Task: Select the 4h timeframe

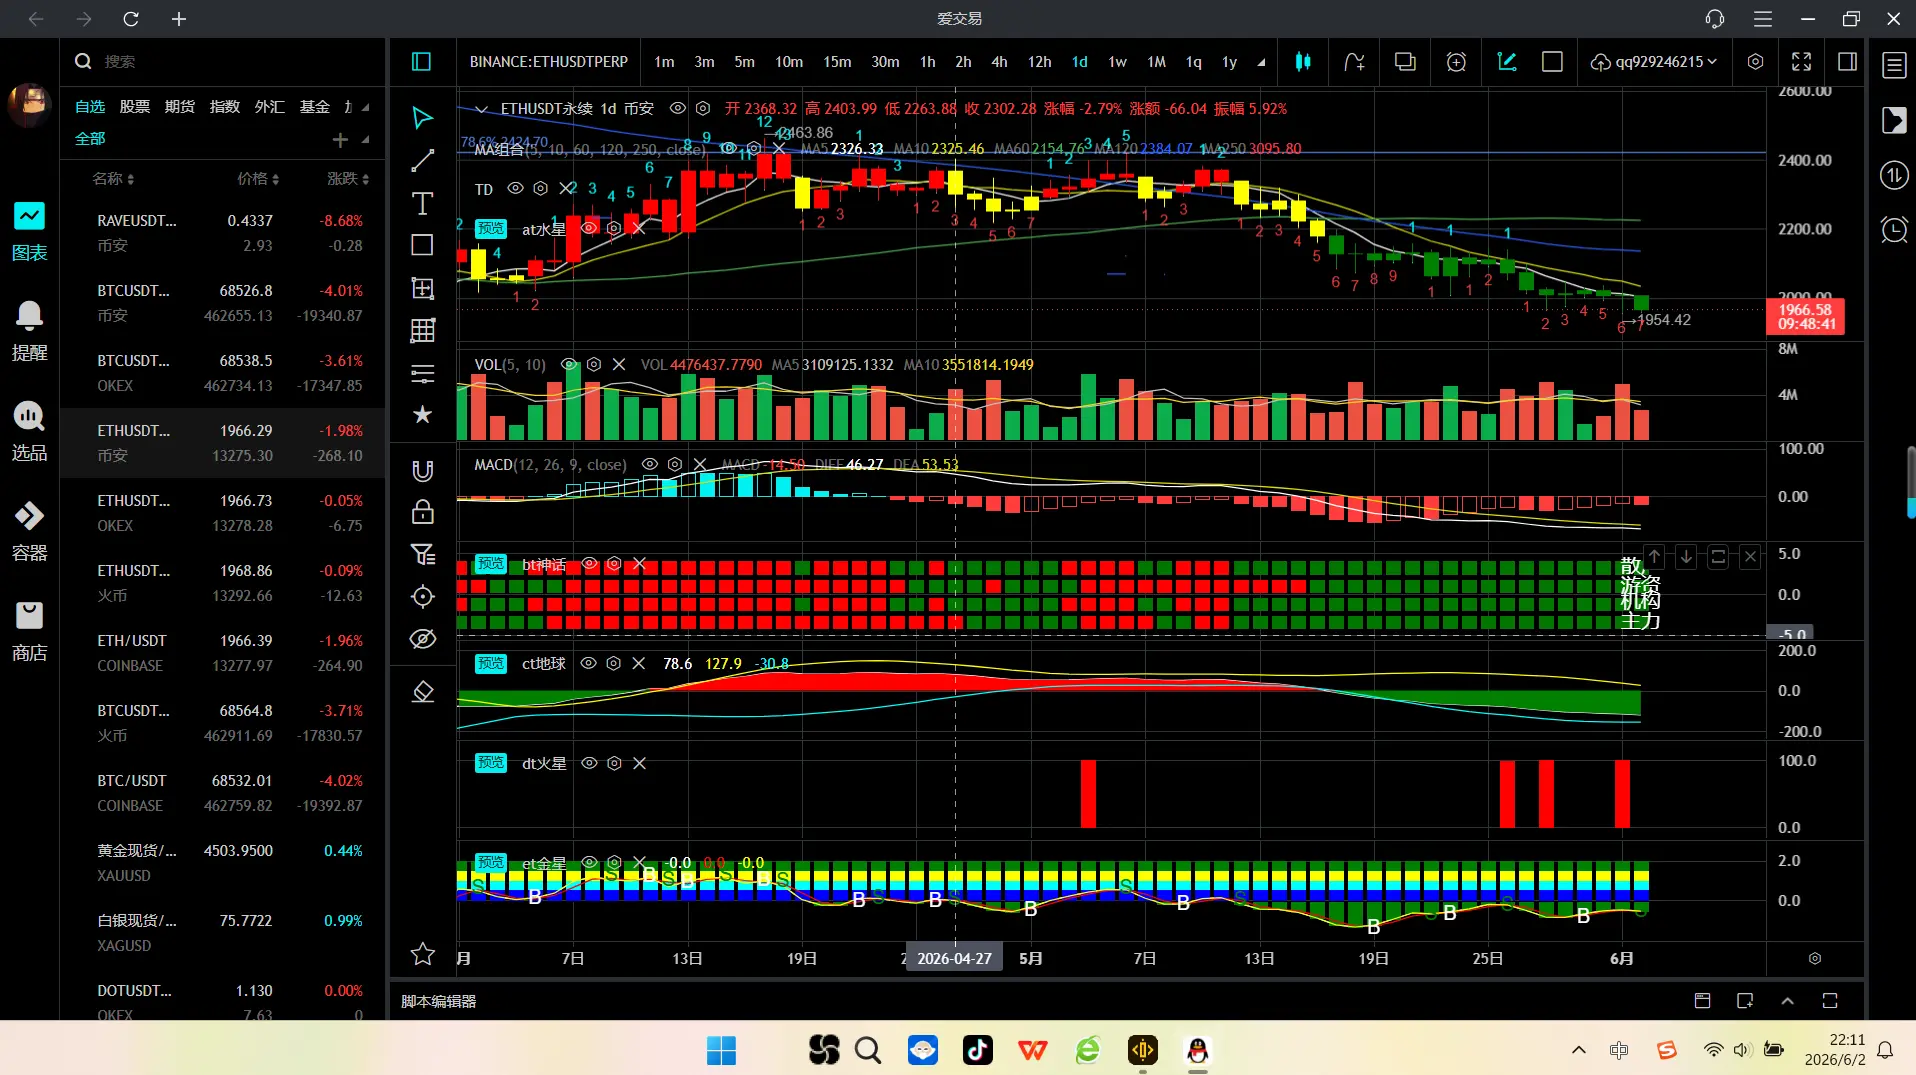Action: click(x=999, y=62)
